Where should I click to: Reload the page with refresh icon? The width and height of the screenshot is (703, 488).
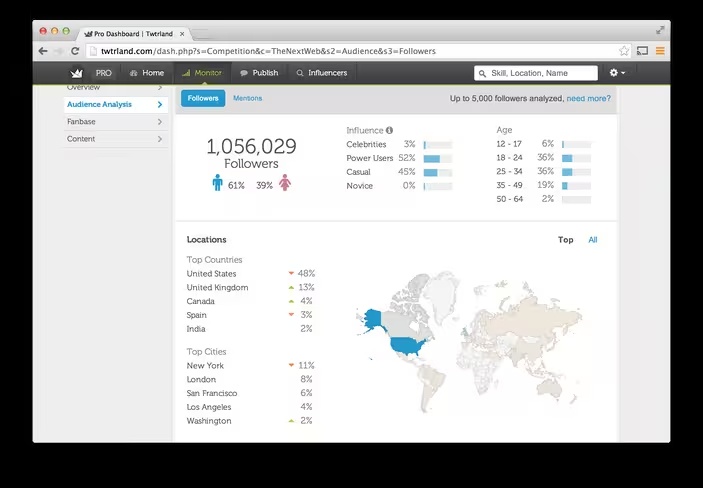[75, 51]
